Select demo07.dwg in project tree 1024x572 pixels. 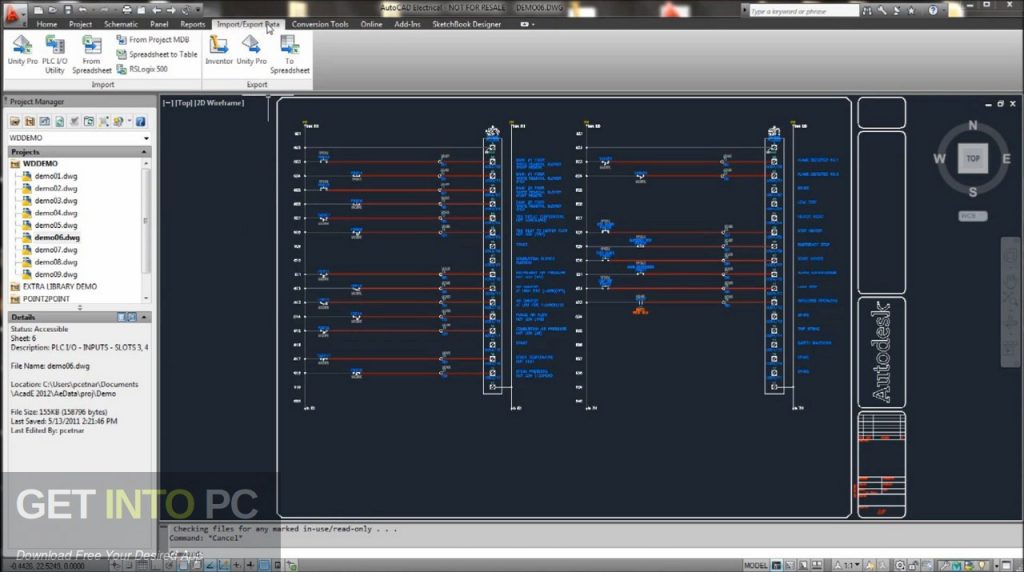click(56, 250)
